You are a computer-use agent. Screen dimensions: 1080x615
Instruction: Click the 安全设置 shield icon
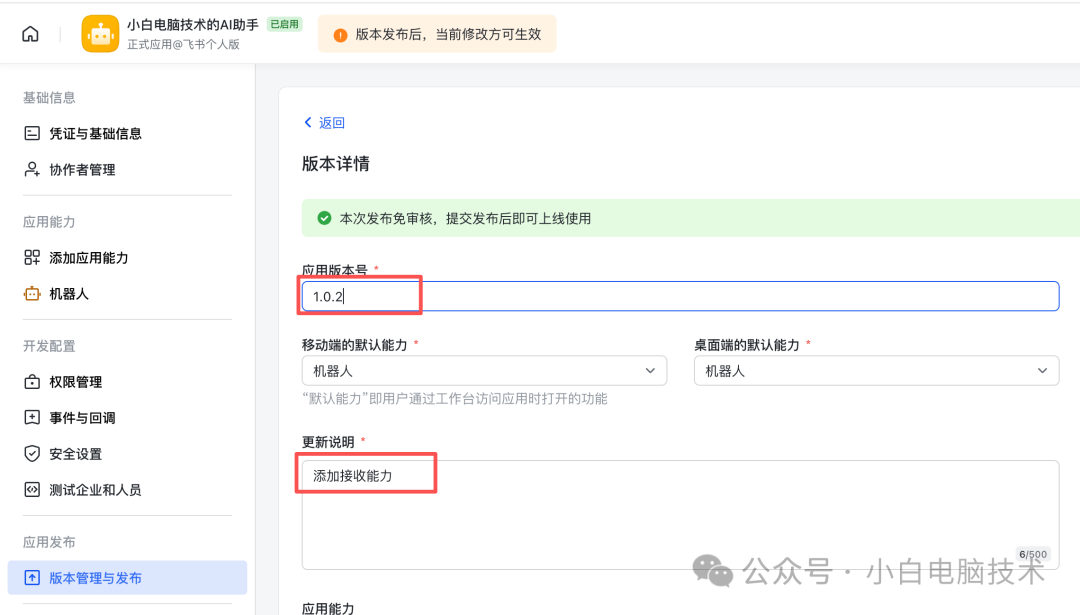click(32, 454)
